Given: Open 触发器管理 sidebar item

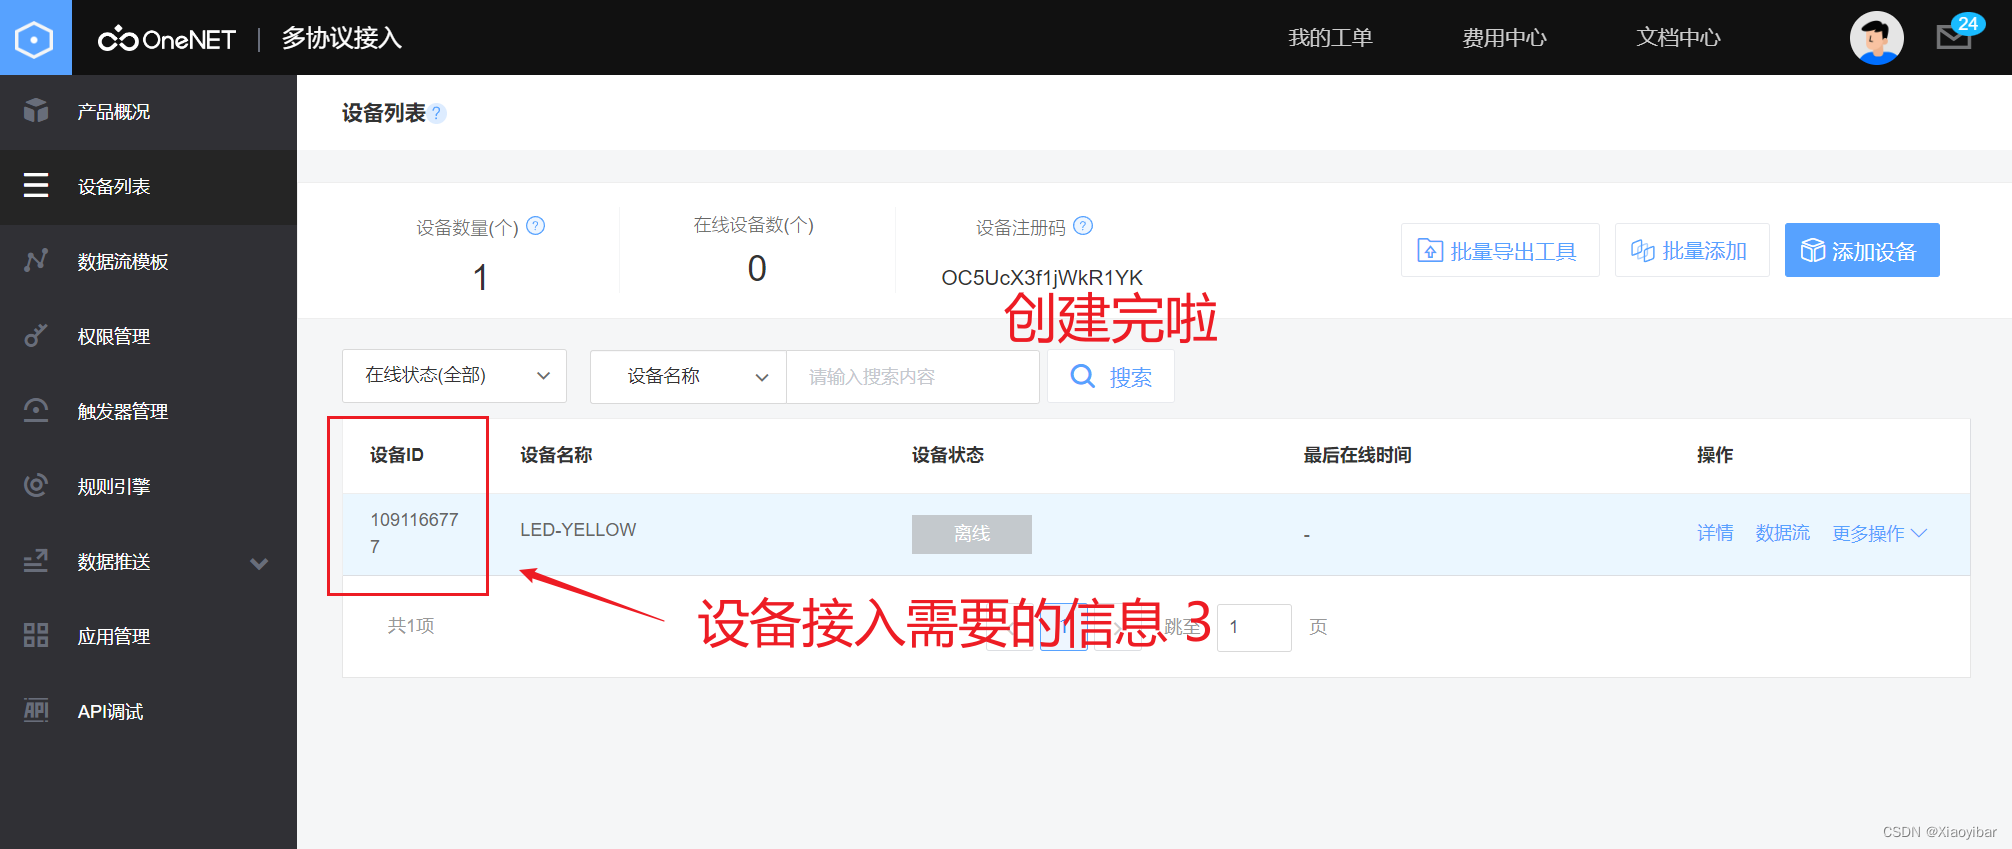Looking at the screenshot, I should (x=148, y=412).
